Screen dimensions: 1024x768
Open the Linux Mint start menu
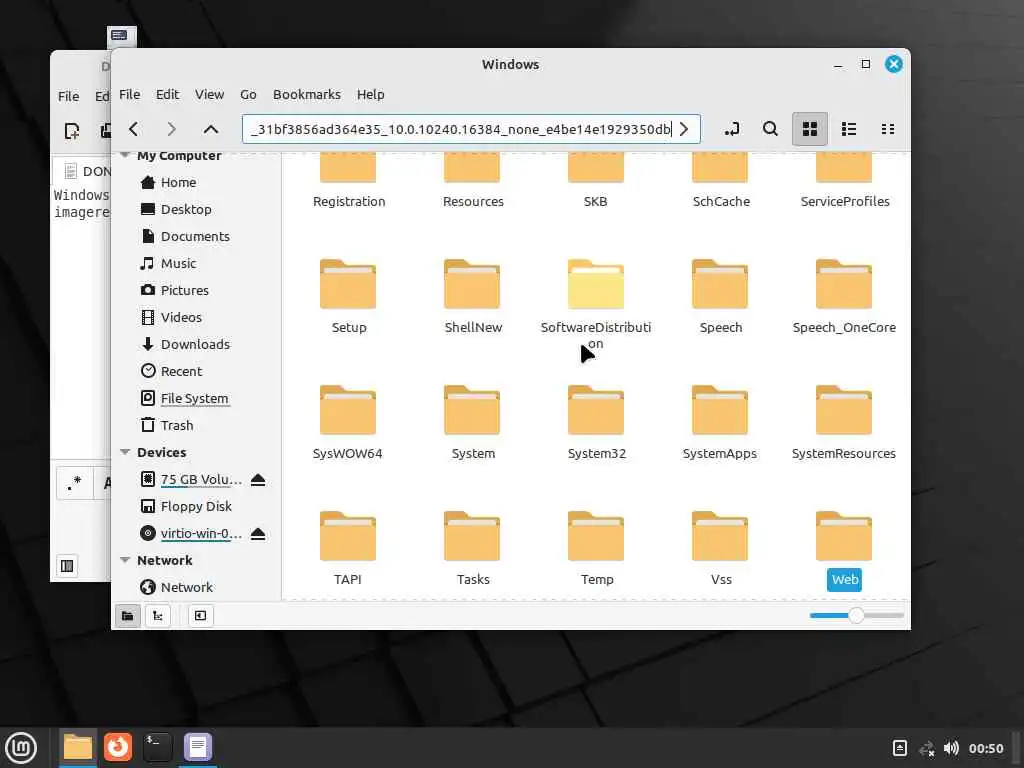22,748
